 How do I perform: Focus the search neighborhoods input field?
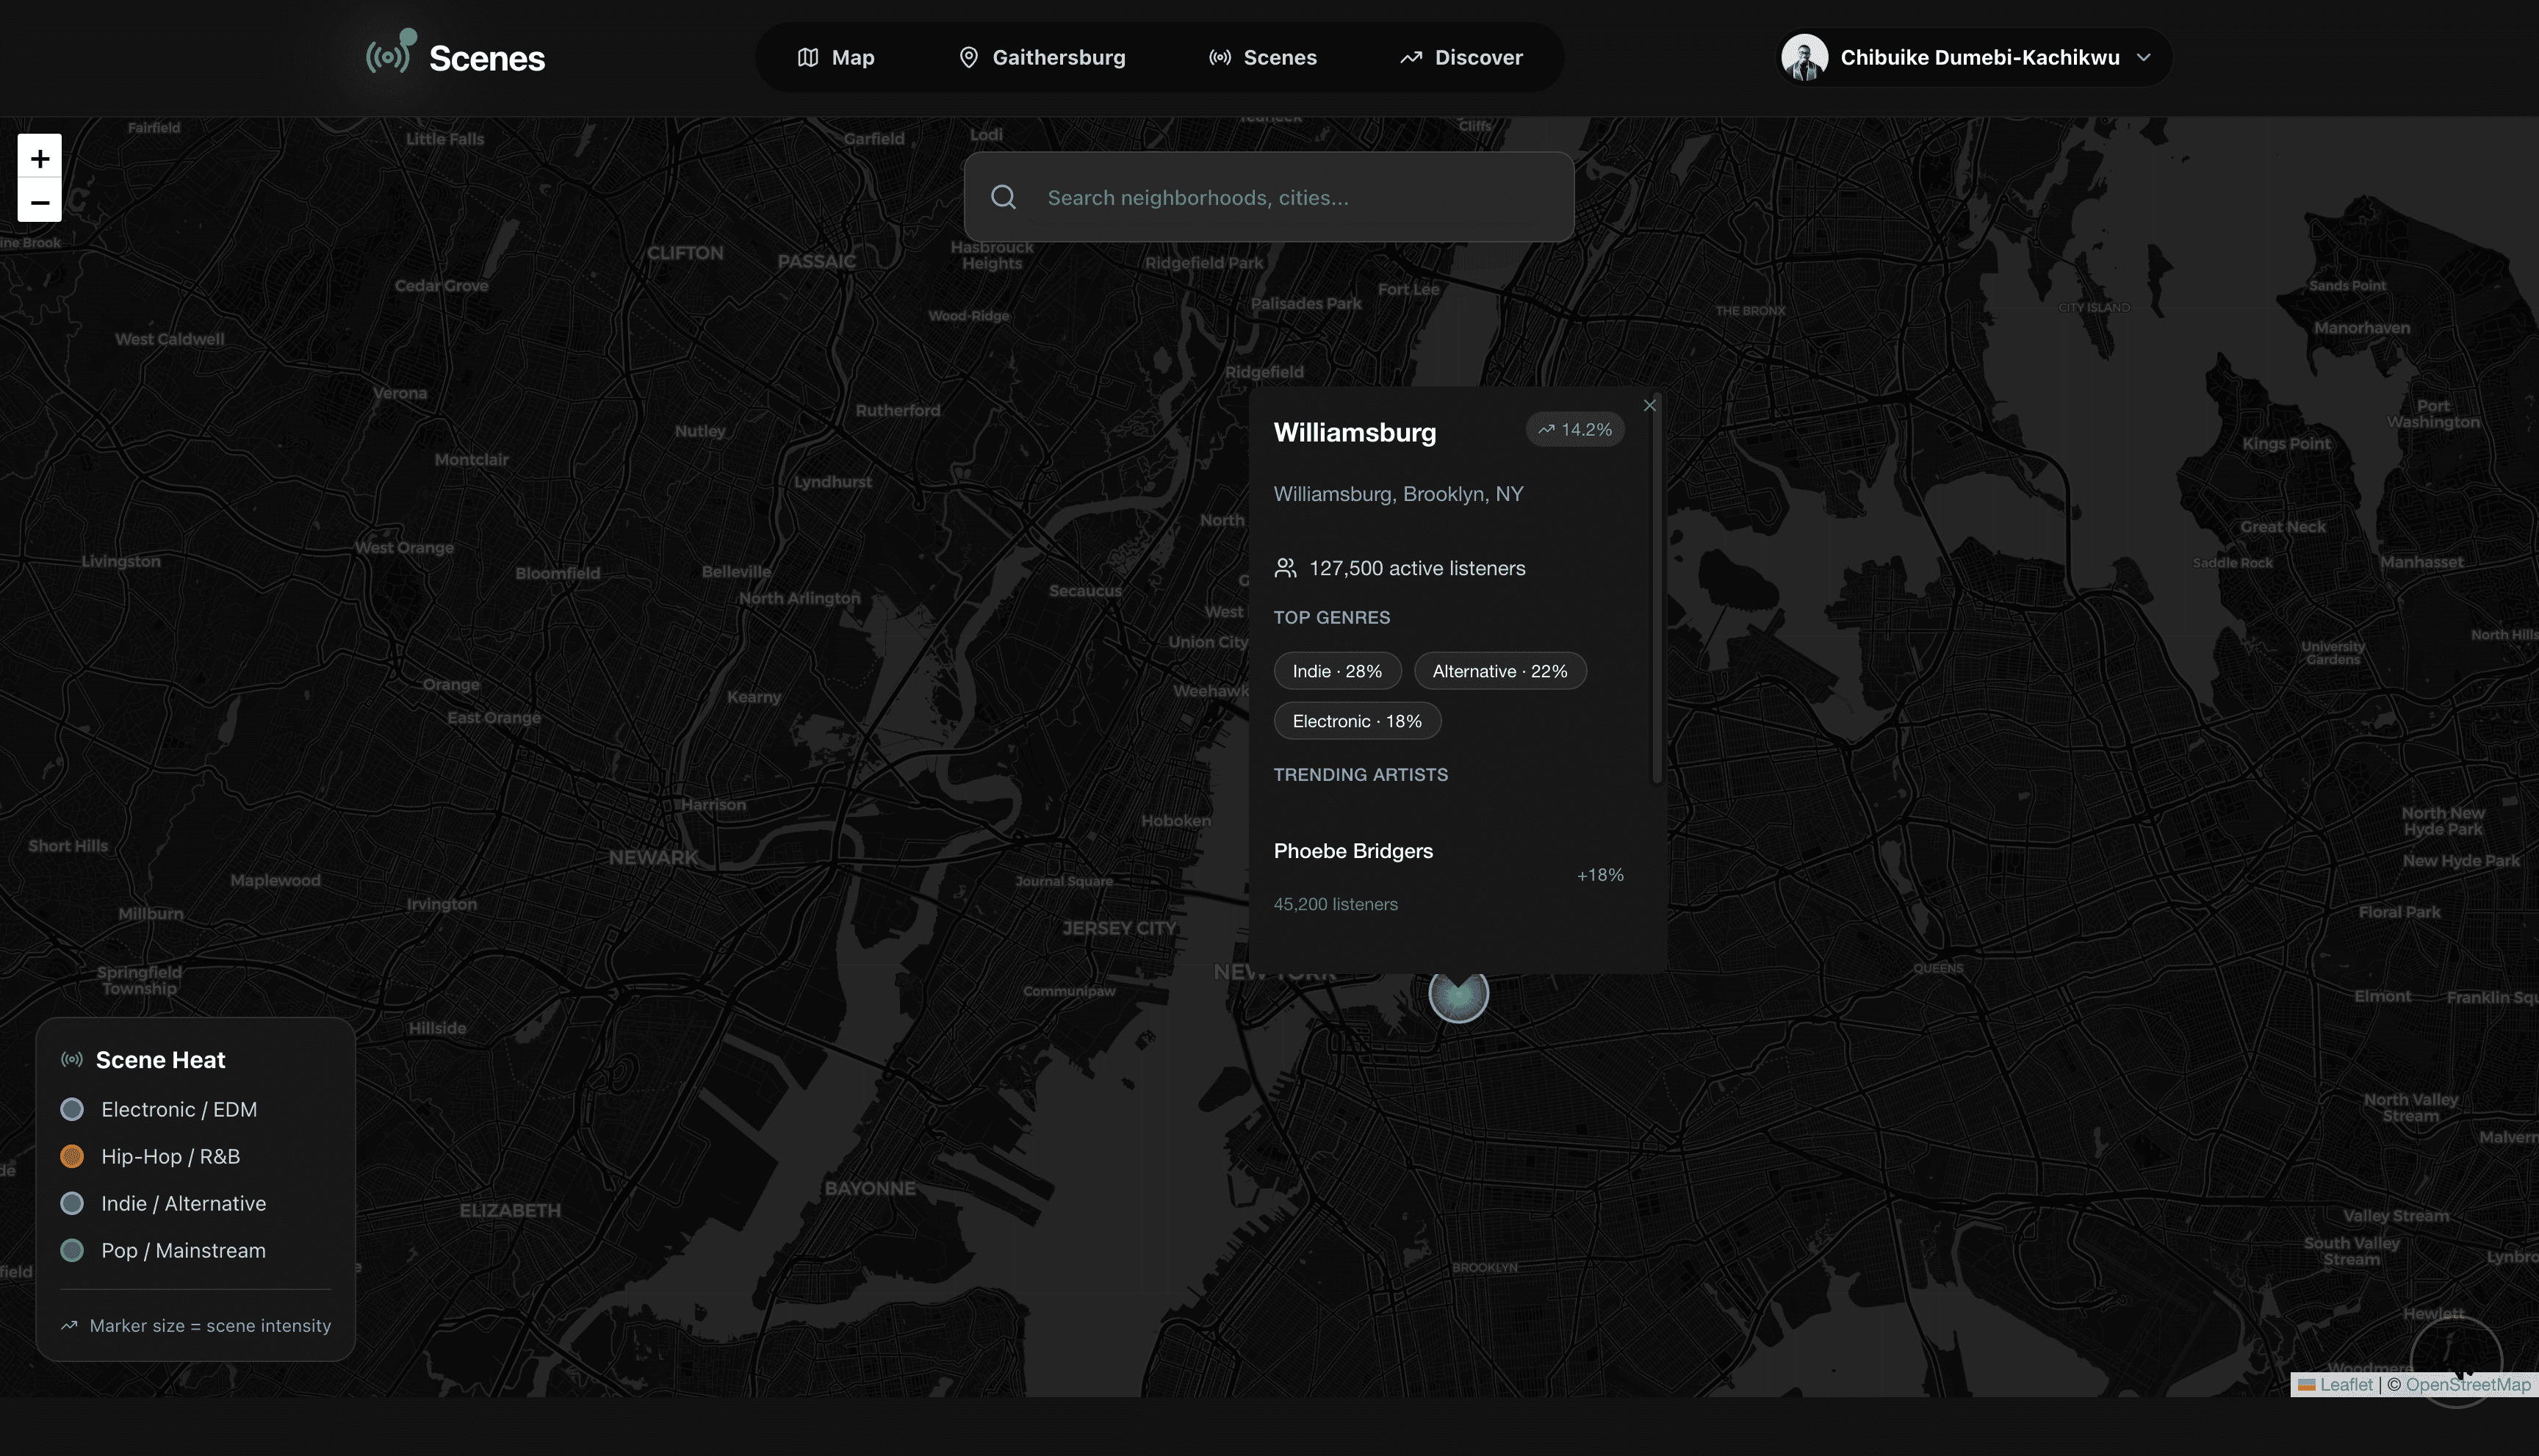click(1300, 197)
